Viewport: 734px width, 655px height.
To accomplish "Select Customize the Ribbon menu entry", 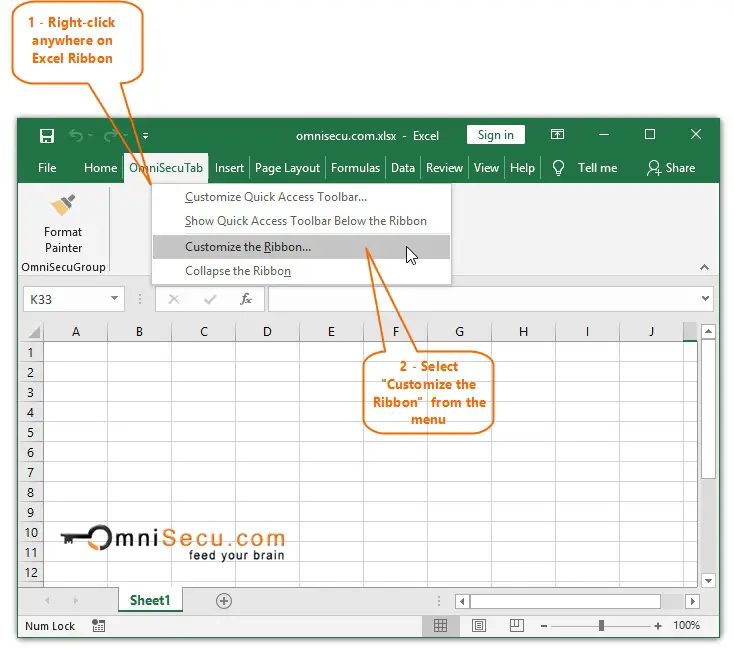I will [301, 247].
